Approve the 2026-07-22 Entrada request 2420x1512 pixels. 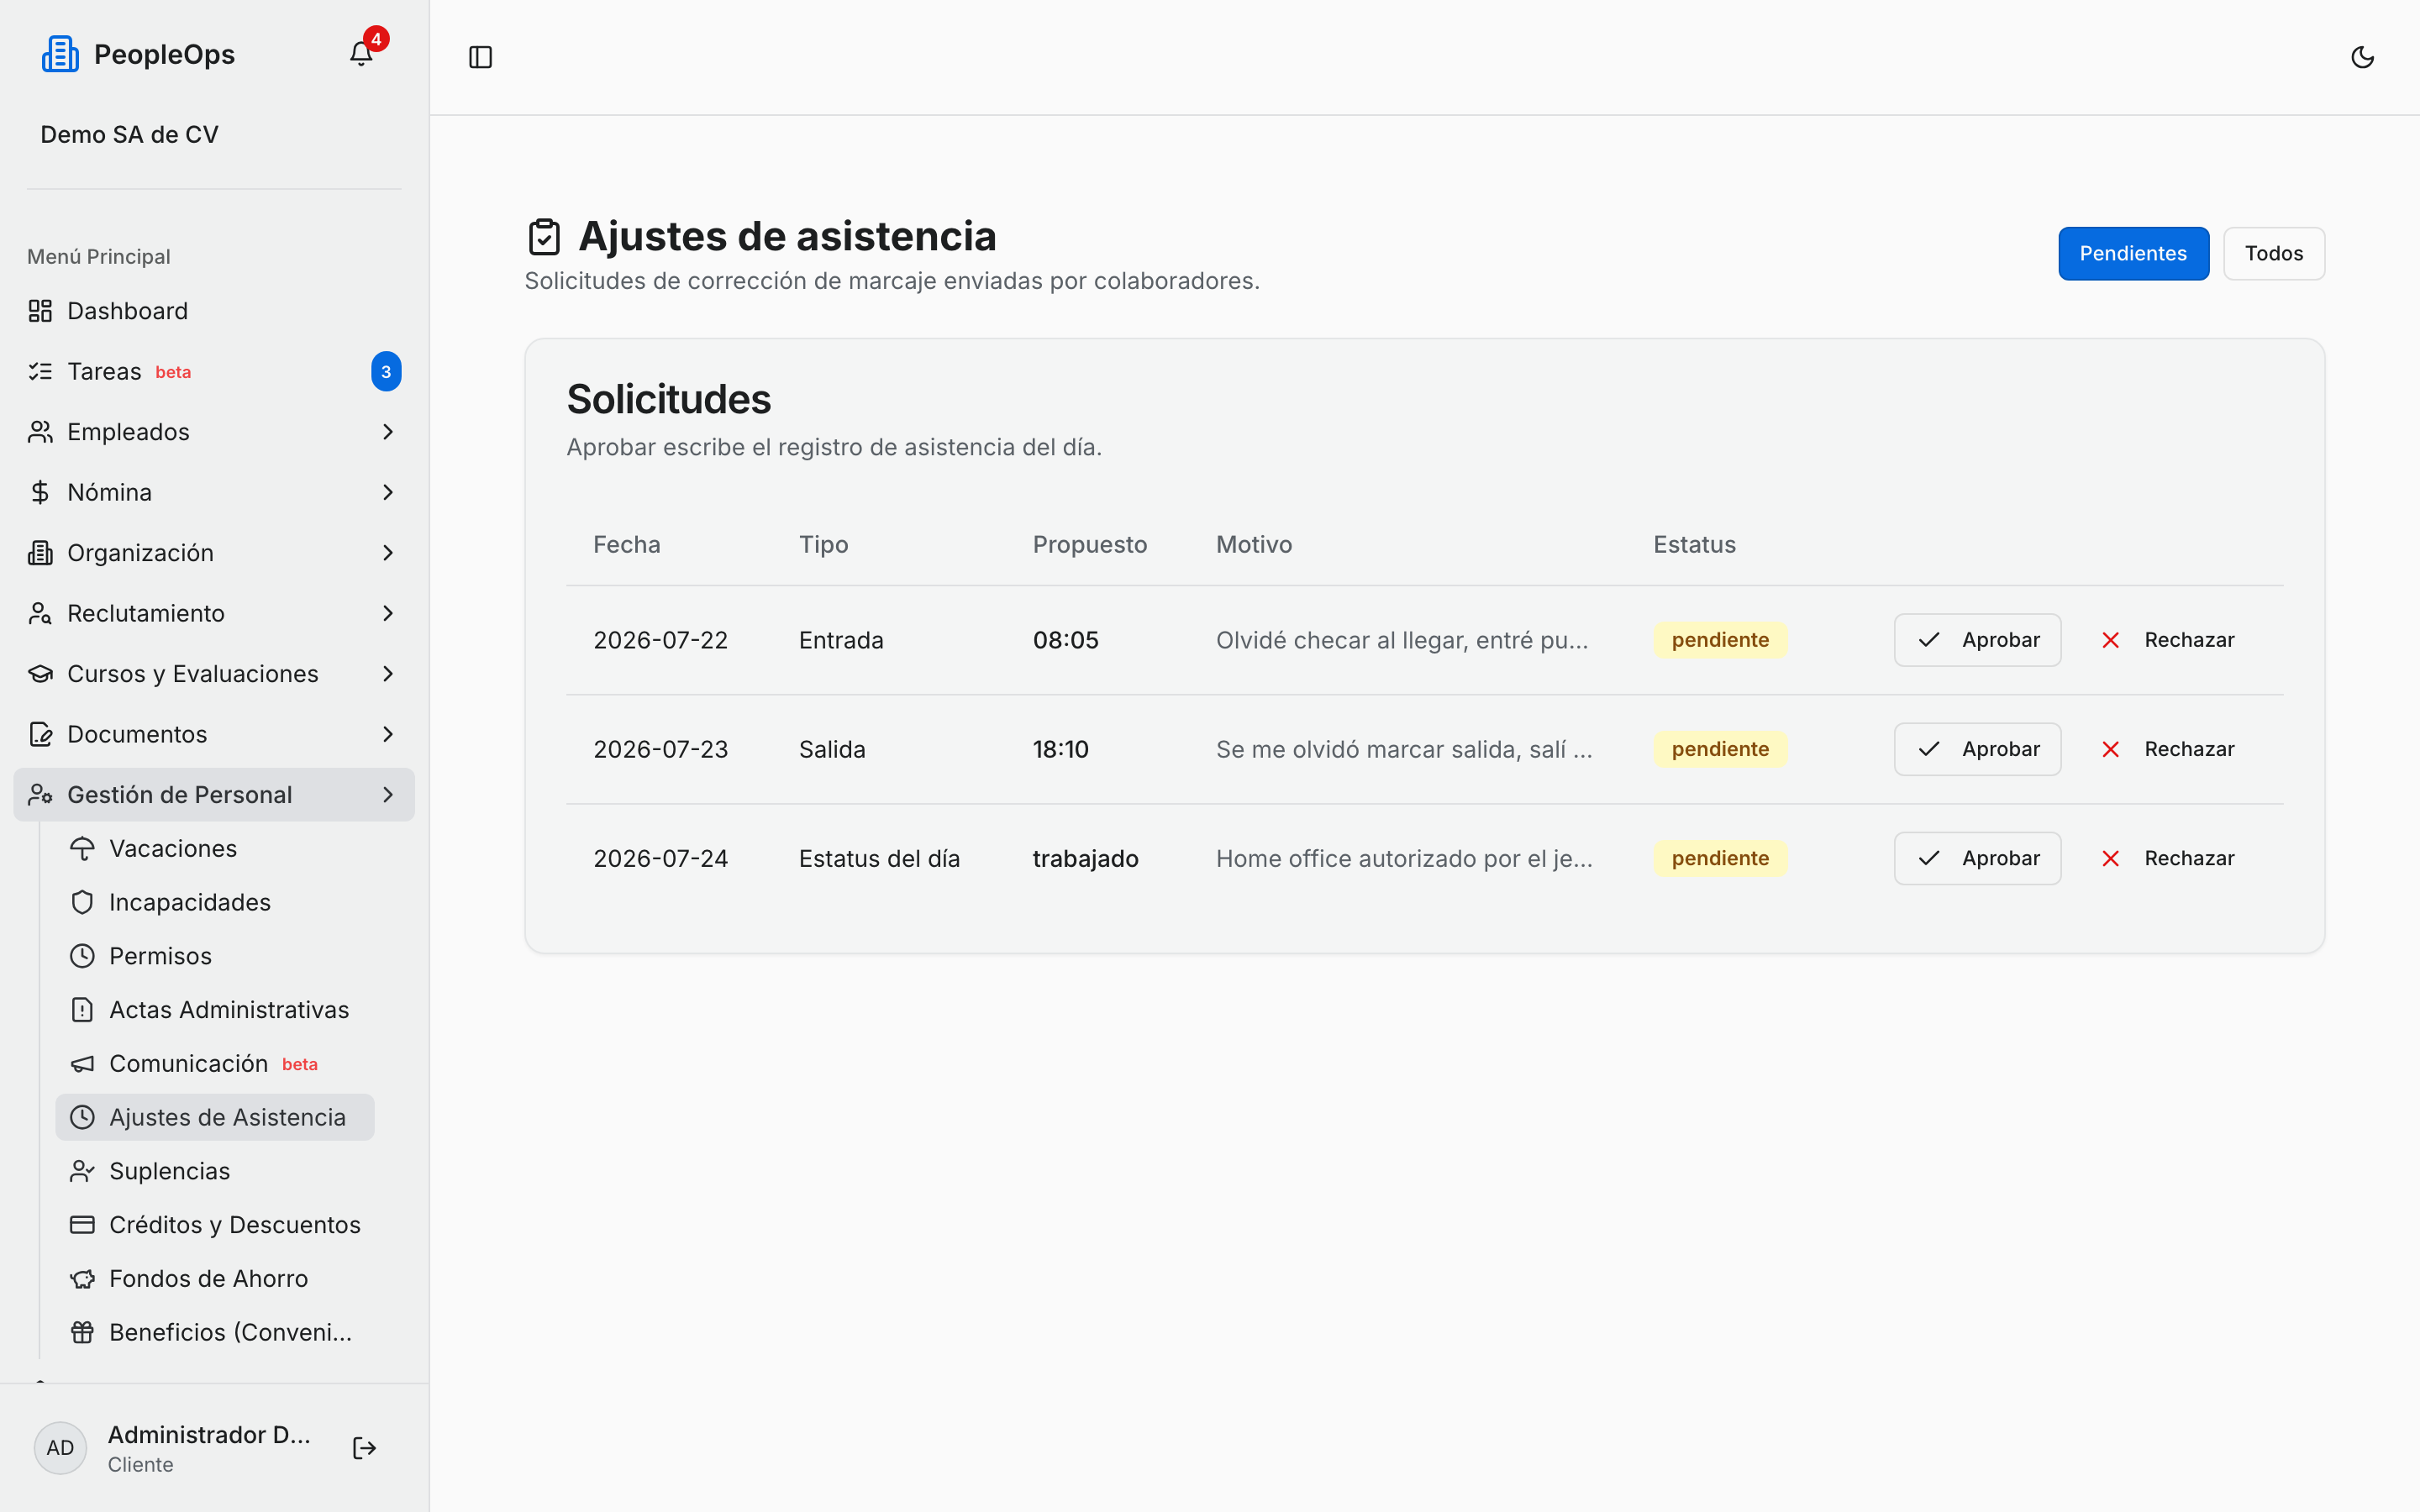pyautogui.click(x=1977, y=640)
